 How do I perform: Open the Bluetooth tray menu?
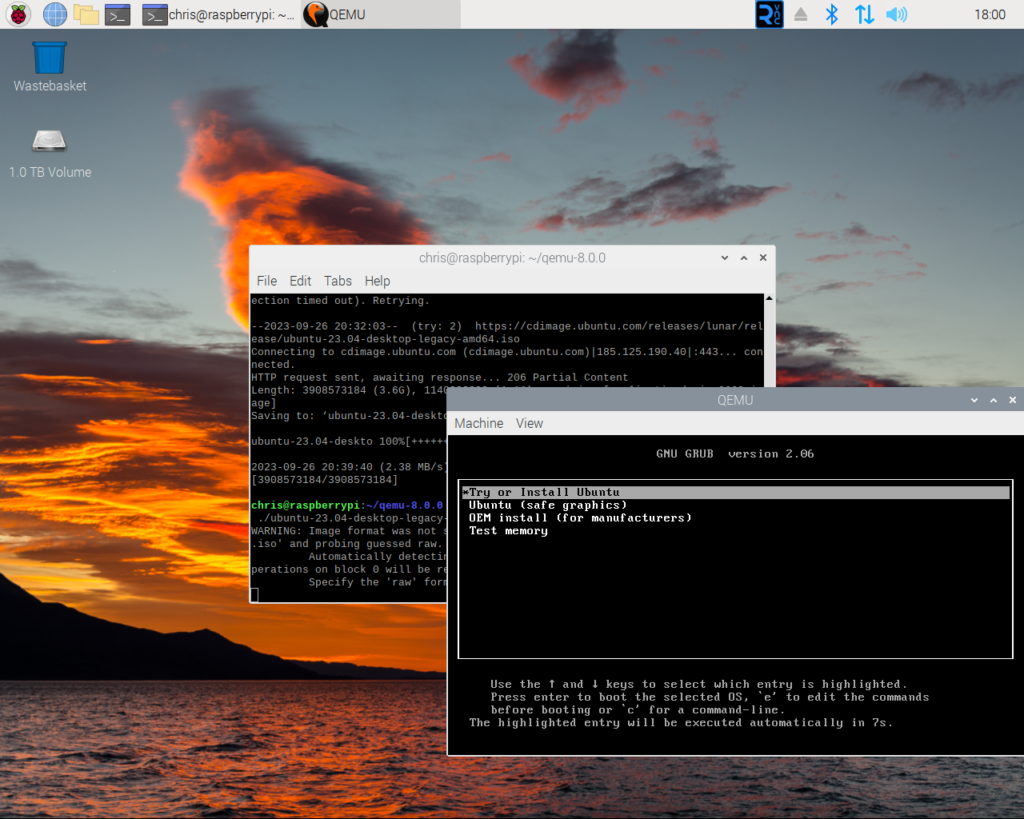tap(831, 14)
